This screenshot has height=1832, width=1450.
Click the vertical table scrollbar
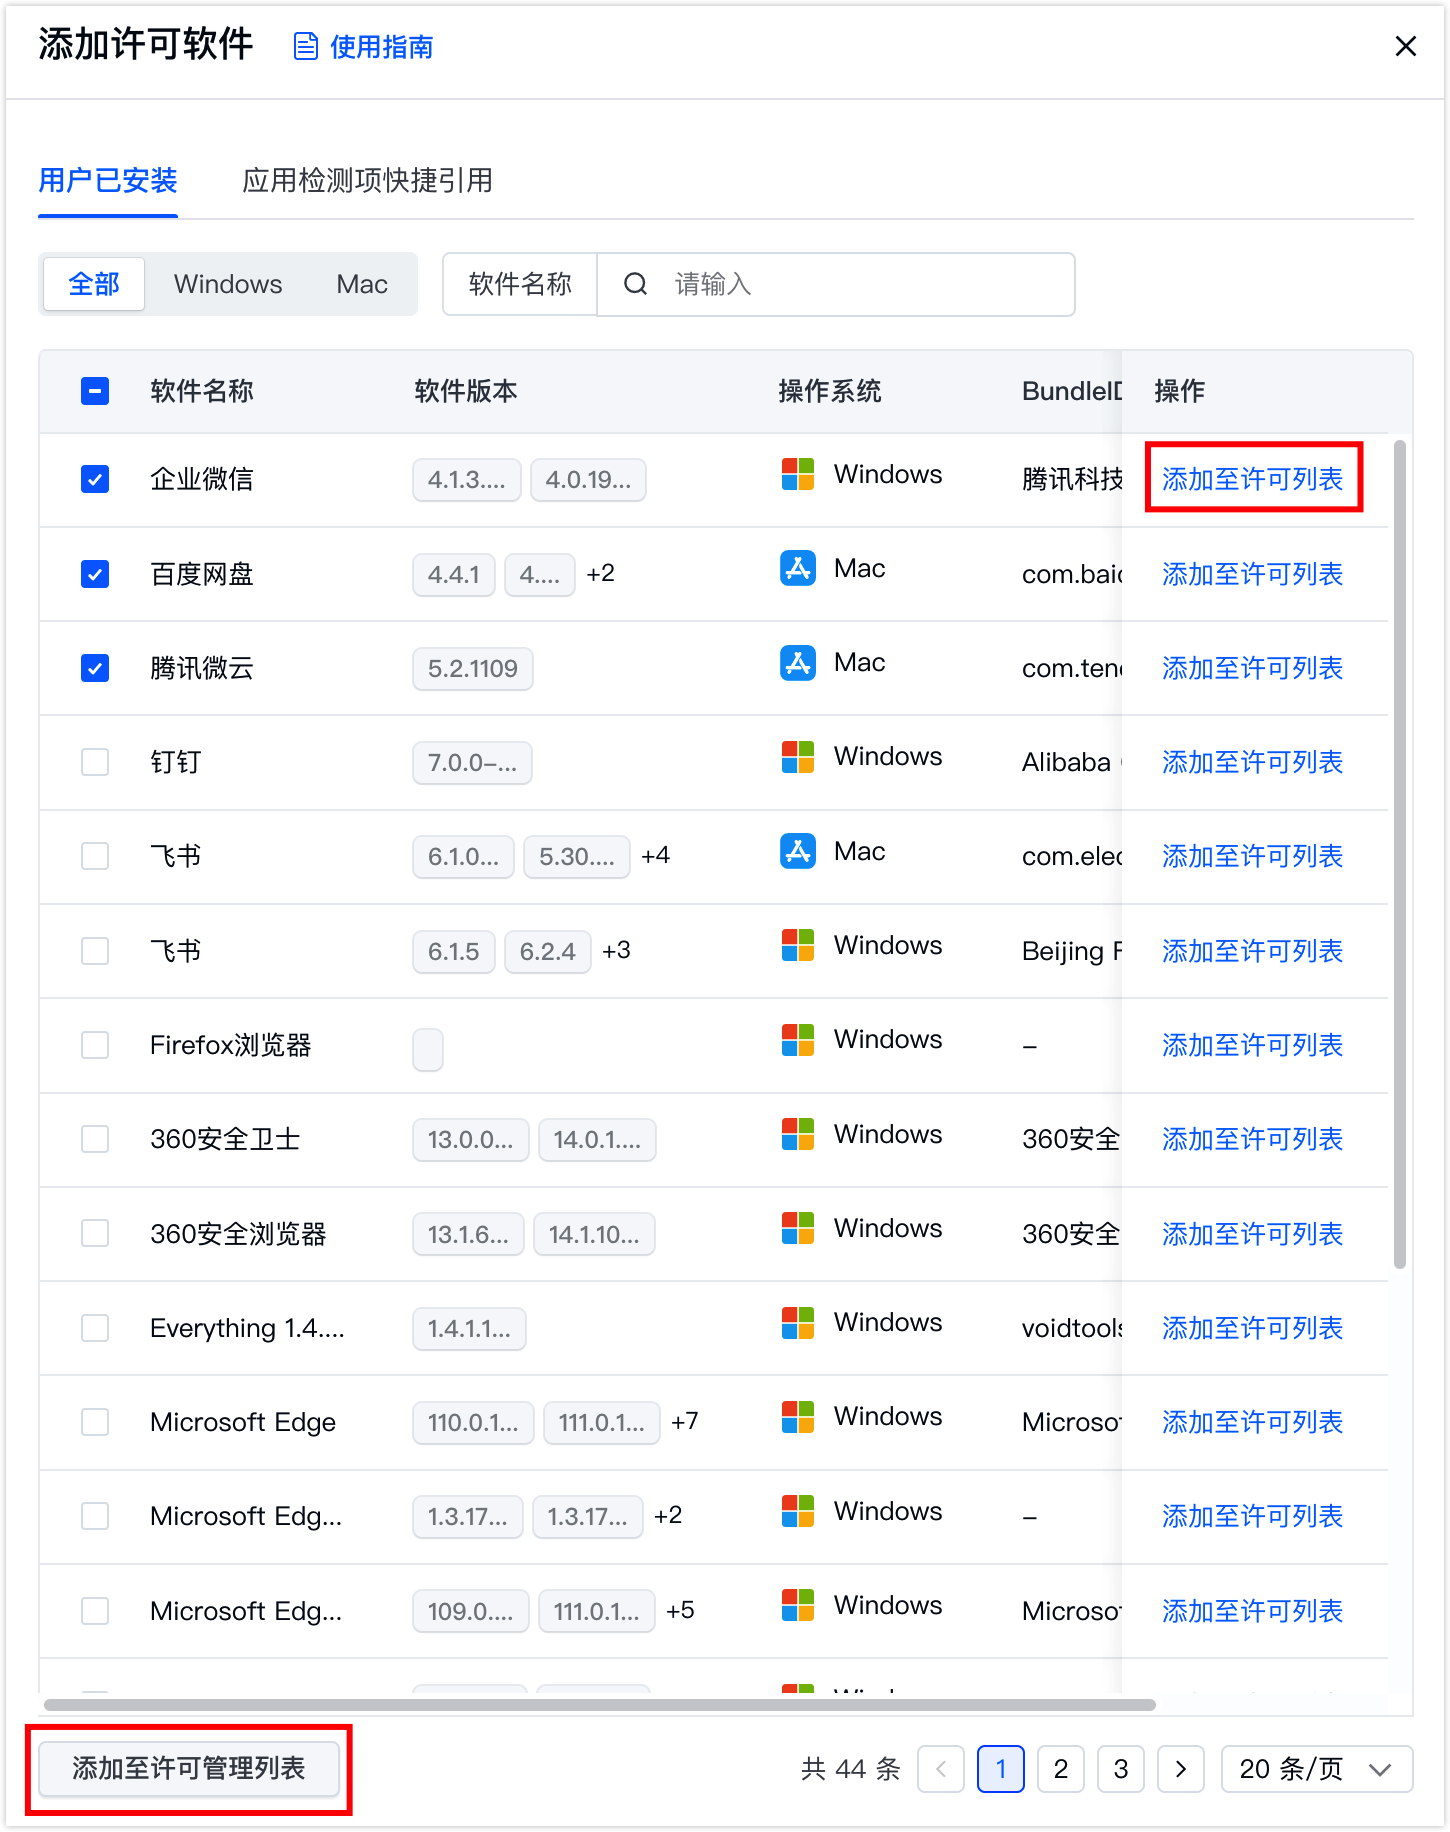tap(1400, 855)
